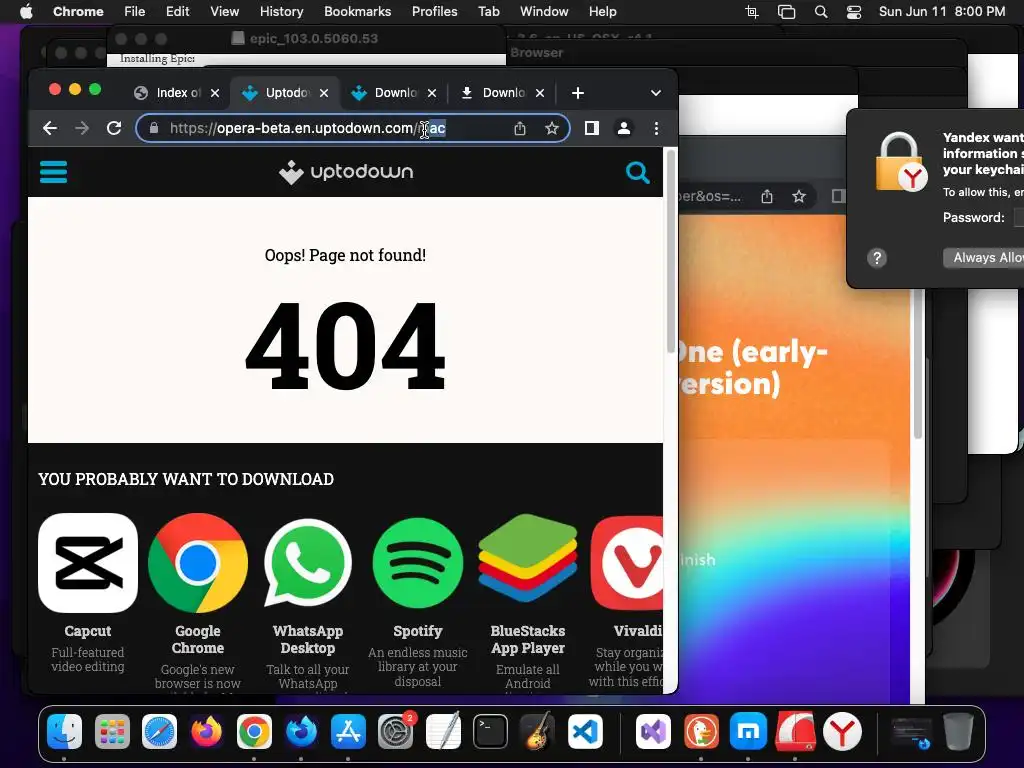Open the WhatsApp Desktop app icon

(x=308, y=563)
